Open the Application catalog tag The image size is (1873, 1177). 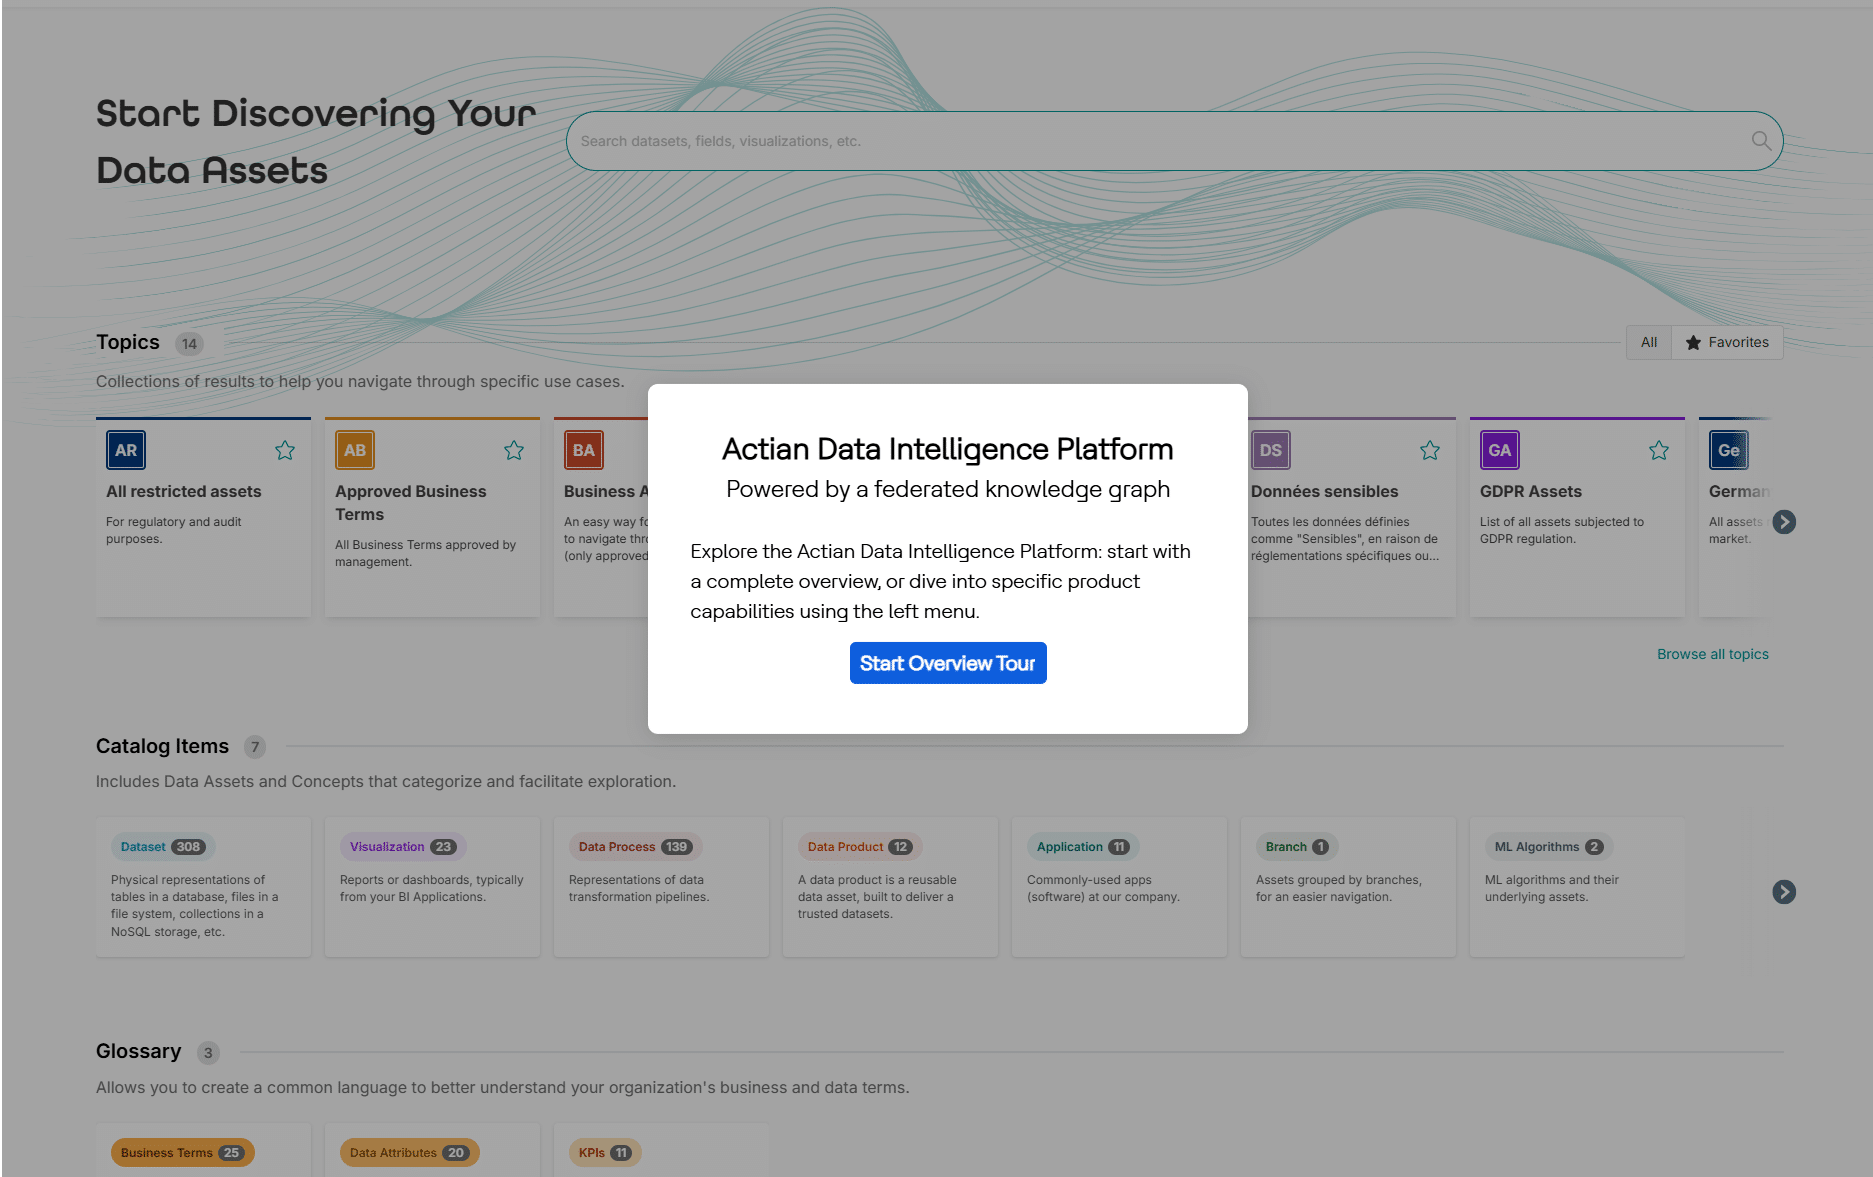click(x=1083, y=847)
